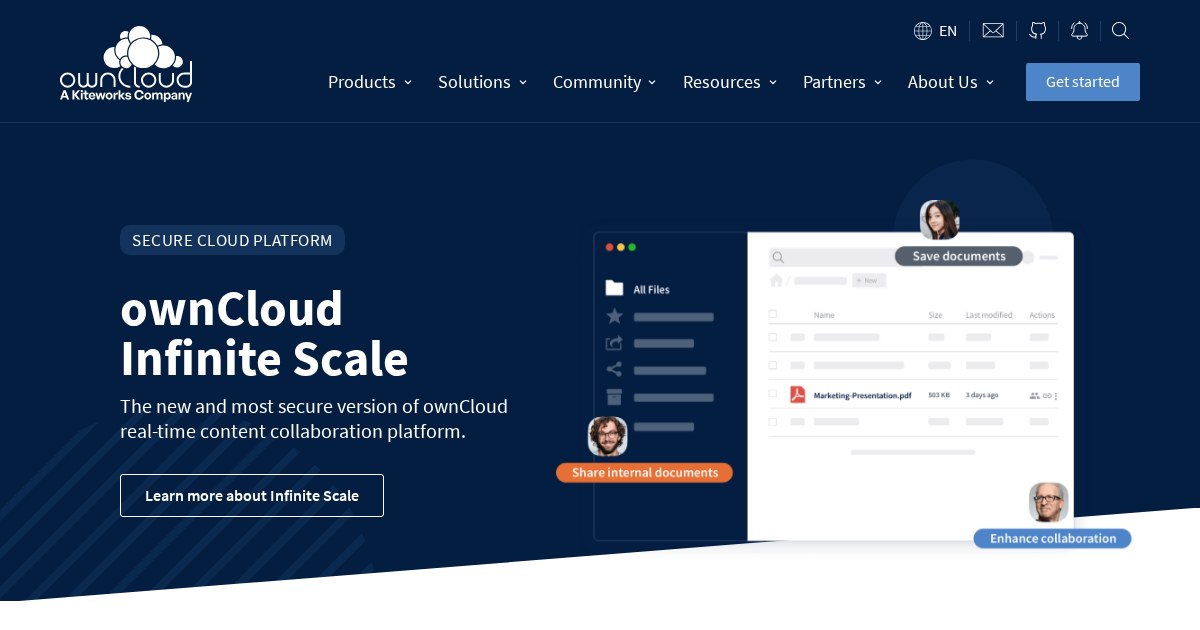This screenshot has width=1200, height=630.
Task: Click the PDF icon beside Marketing-Presentation.pdf
Action: [x=797, y=394]
